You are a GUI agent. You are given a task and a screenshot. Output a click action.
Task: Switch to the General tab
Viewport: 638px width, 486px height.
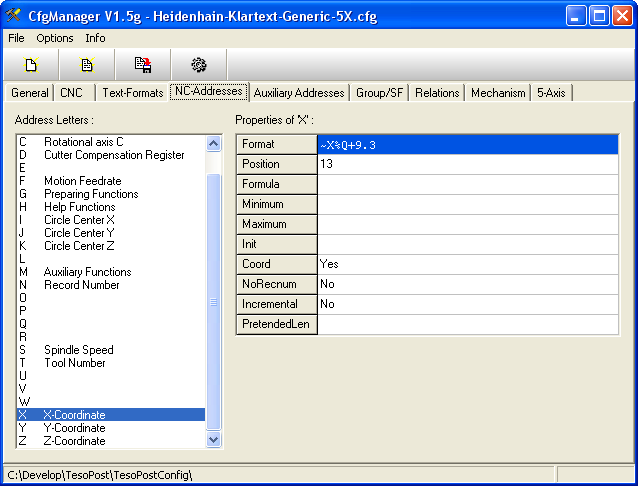30,93
